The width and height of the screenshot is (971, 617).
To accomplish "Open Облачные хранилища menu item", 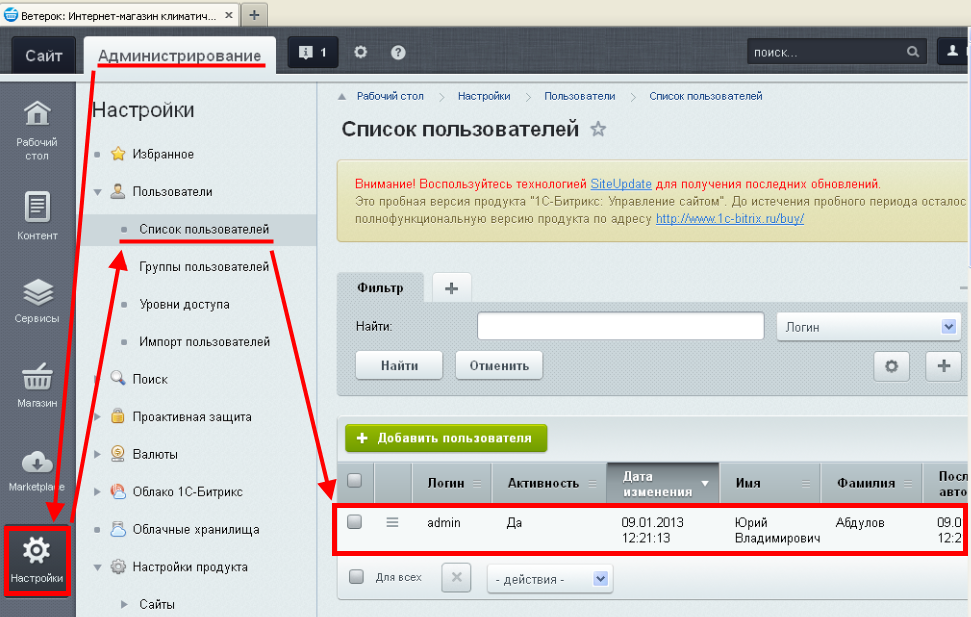I will click(196, 530).
